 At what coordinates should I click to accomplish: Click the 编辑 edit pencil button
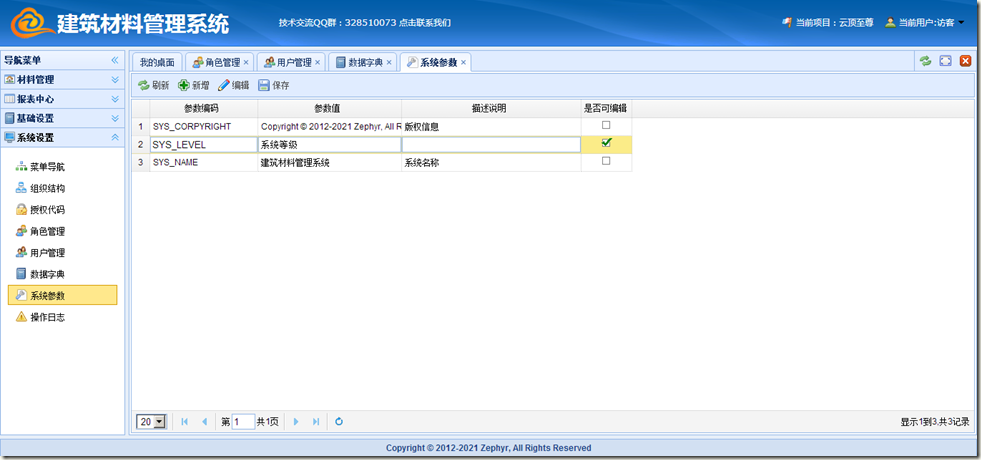[234, 86]
